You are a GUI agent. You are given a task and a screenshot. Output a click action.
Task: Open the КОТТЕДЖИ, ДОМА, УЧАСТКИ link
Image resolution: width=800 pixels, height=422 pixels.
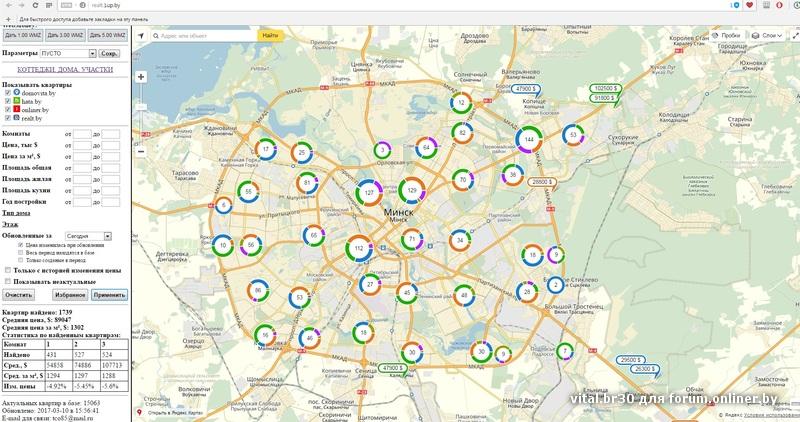[x=64, y=70]
